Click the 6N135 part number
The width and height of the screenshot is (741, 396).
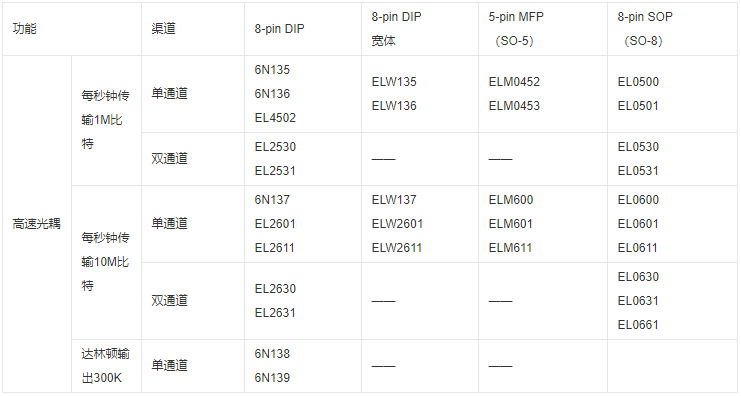pos(272,70)
